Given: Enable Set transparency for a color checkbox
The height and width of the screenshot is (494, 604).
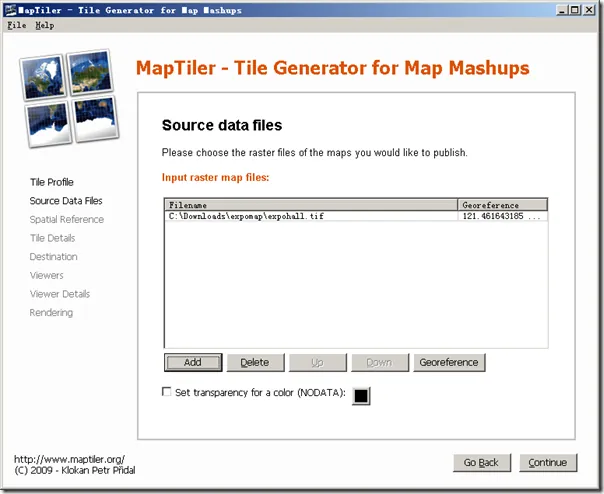Looking at the screenshot, I should pyautogui.click(x=166, y=392).
